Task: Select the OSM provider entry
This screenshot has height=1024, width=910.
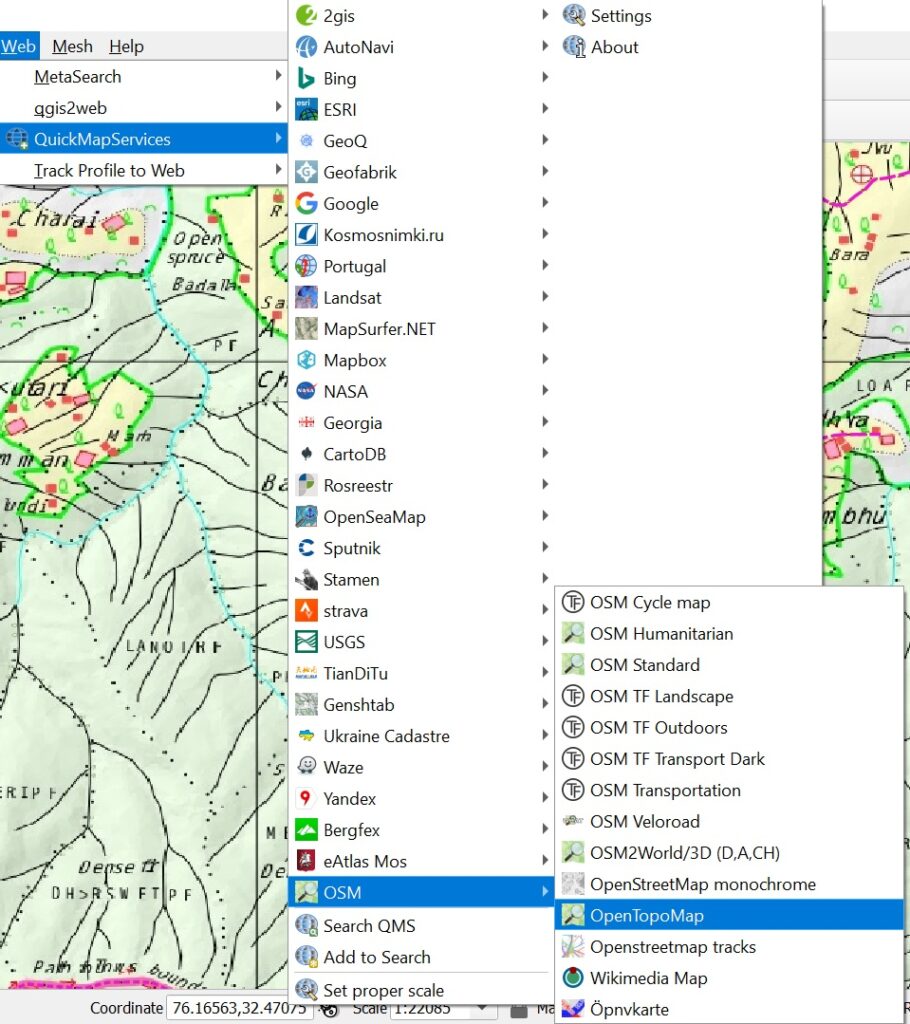Action: [x=421, y=892]
